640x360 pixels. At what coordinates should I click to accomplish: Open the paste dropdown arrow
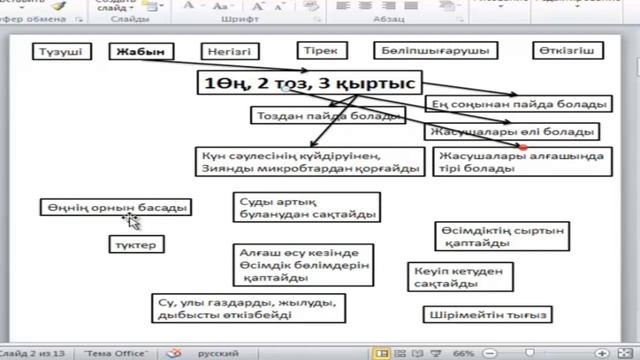(22, 7)
